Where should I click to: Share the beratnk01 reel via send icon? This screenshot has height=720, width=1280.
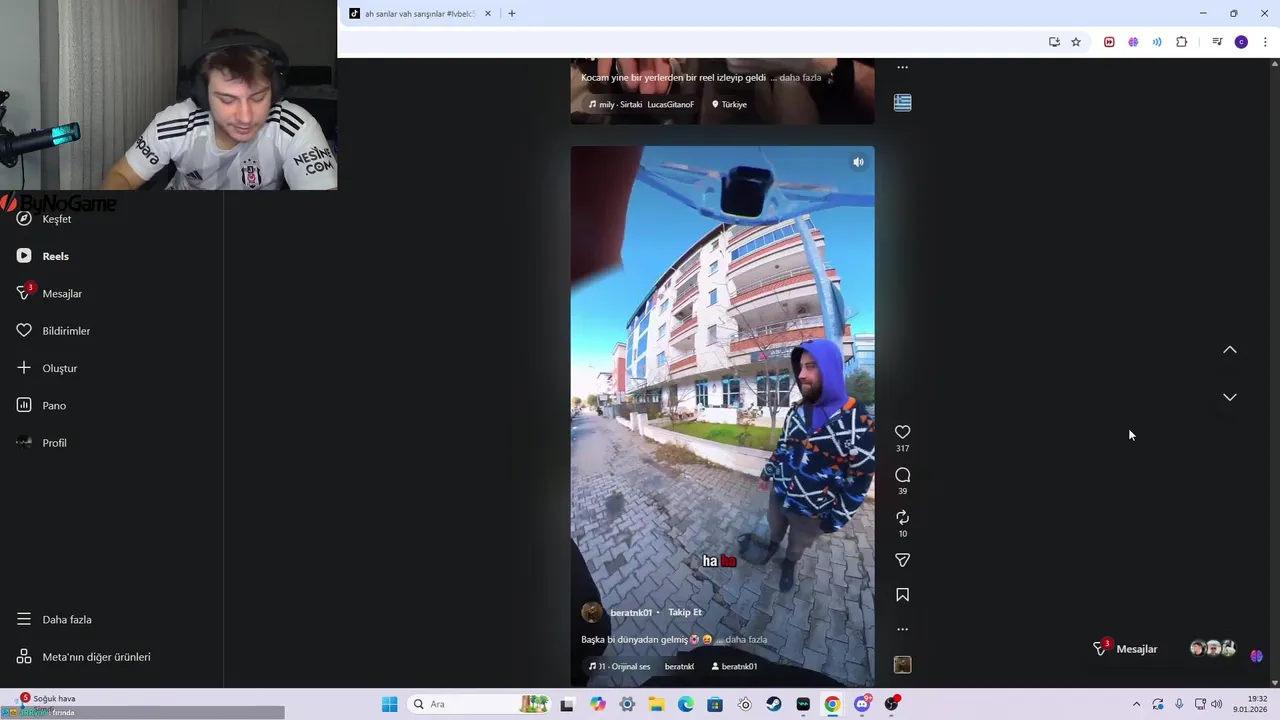(x=902, y=560)
